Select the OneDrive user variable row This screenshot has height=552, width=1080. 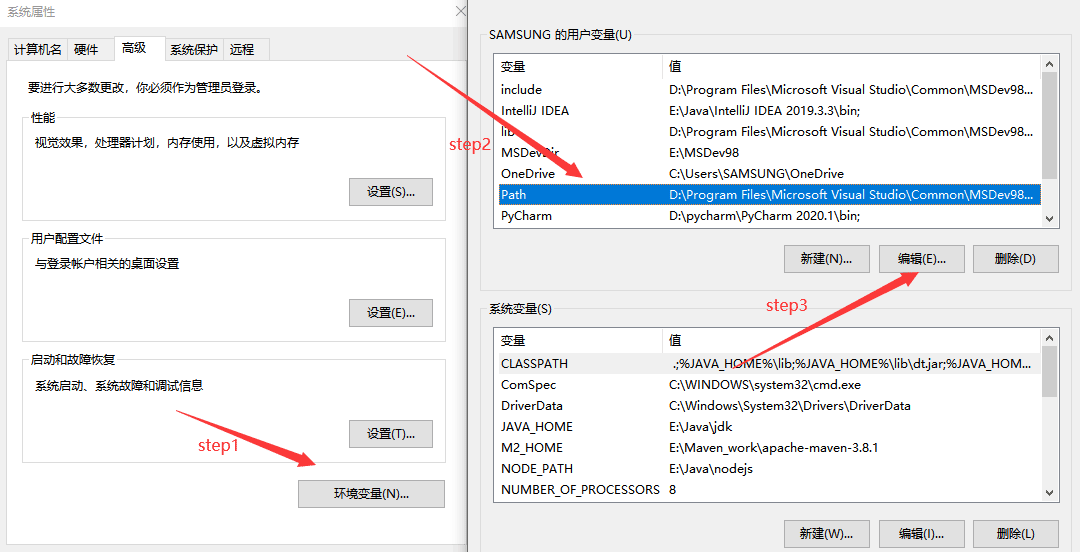tap(769, 174)
